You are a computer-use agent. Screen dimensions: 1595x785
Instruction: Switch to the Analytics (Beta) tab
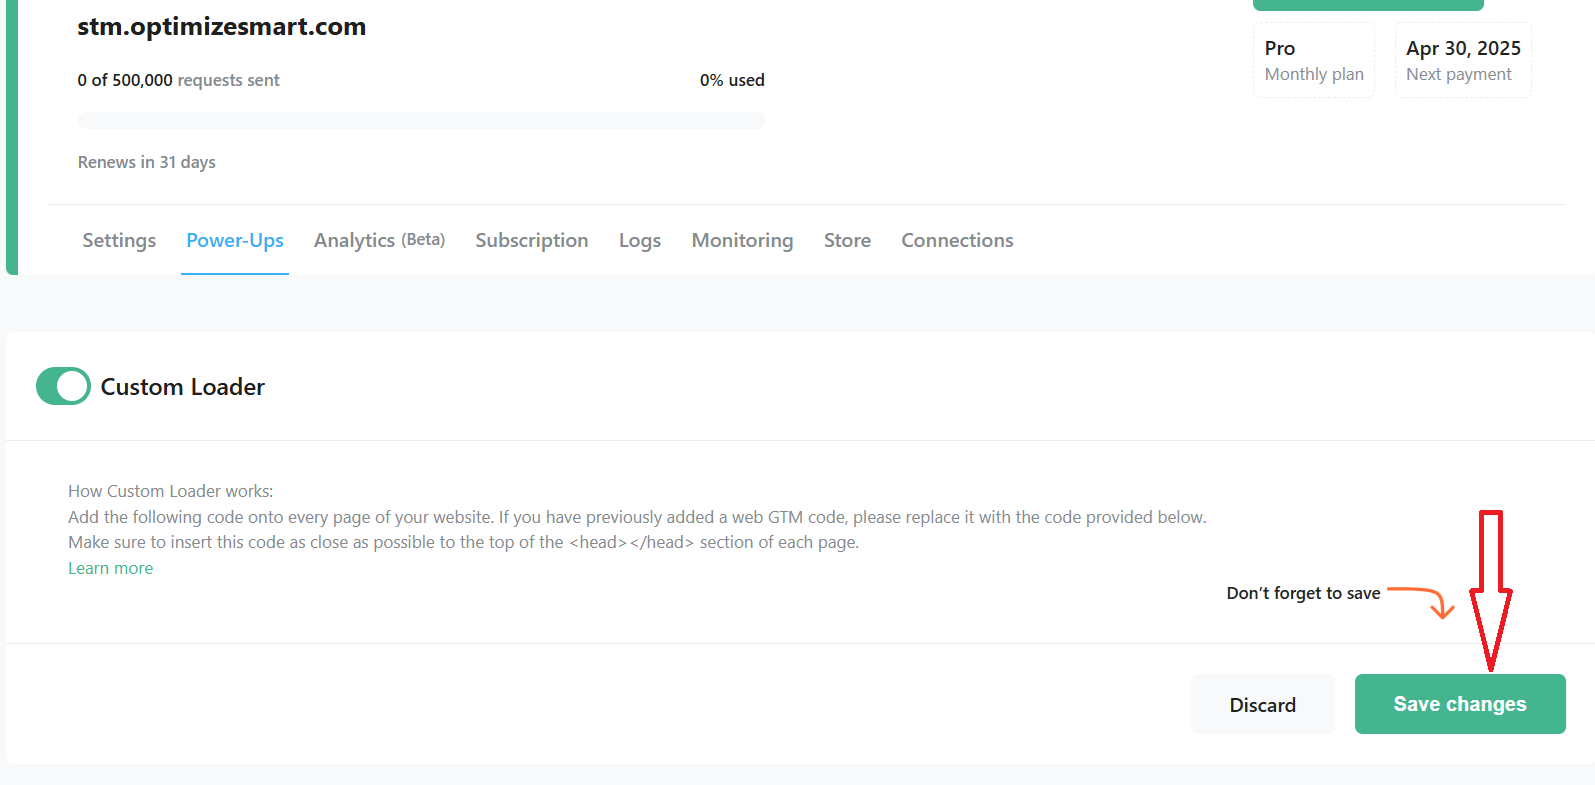pyautogui.click(x=379, y=240)
